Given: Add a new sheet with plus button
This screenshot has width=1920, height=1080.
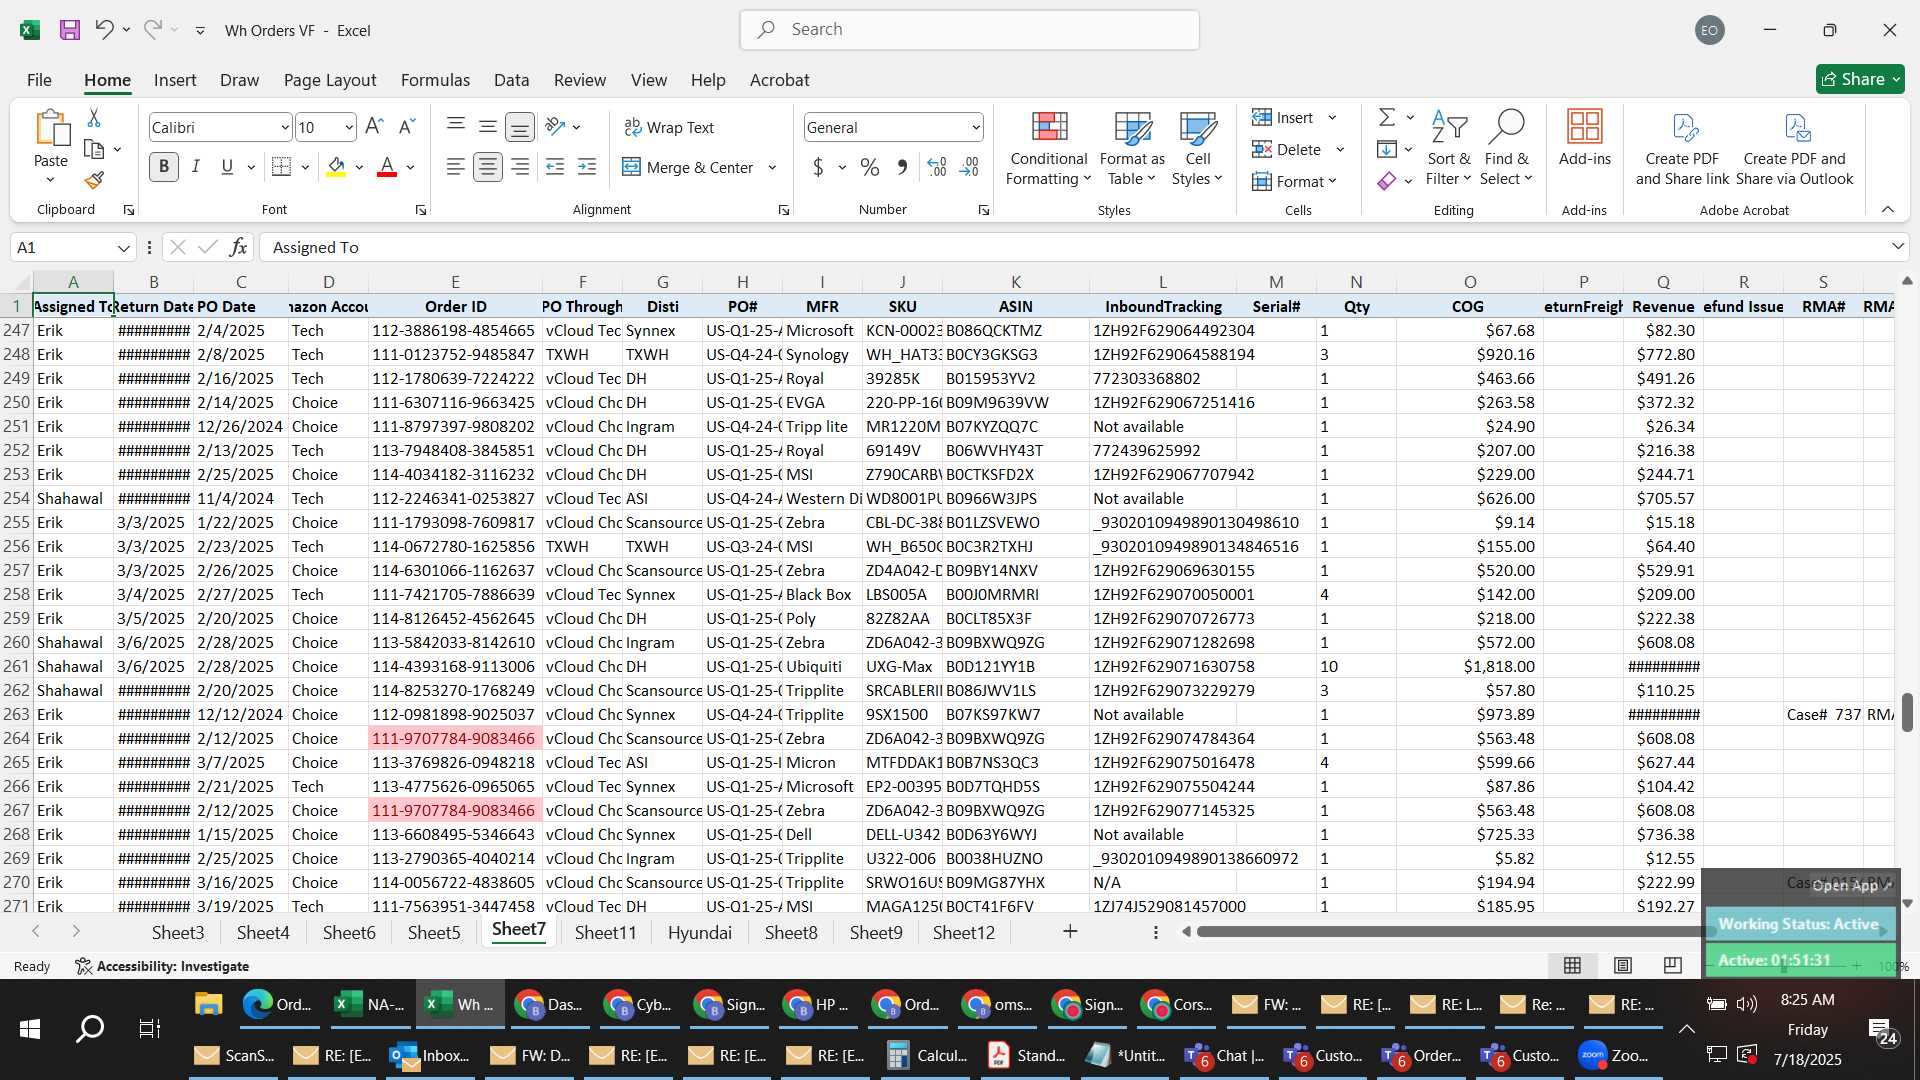Looking at the screenshot, I should point(1070,931).
